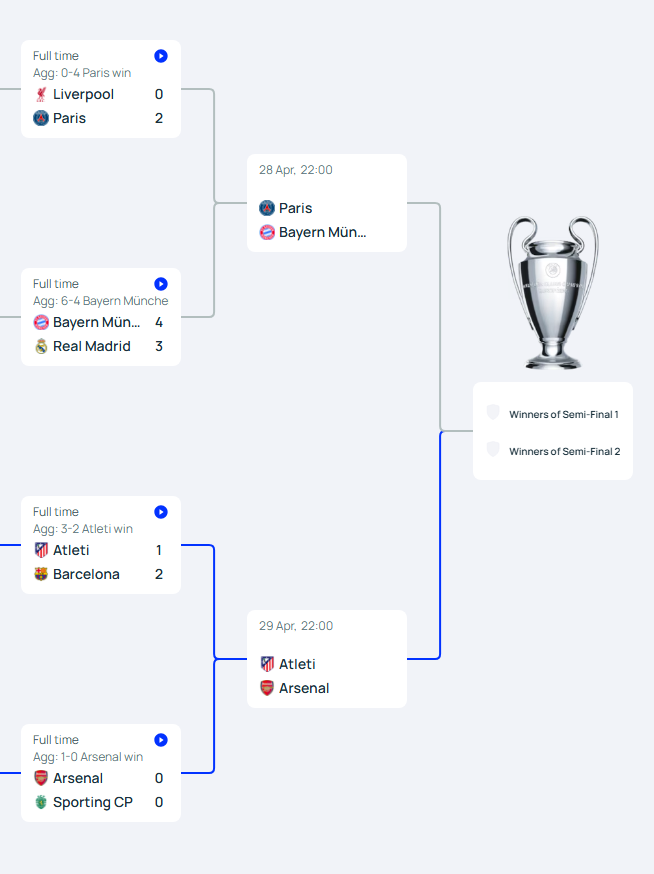Click Bayern München crest in semi-final card
The height and width of the screenshot is (874, 654).
coord(267,232)
